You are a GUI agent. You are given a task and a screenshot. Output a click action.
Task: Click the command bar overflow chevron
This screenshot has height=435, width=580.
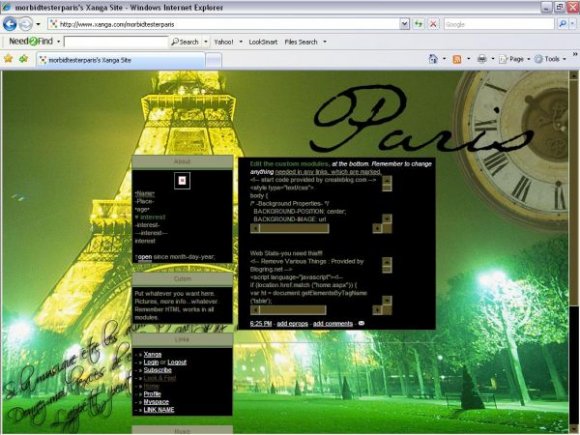click(575, 54)
